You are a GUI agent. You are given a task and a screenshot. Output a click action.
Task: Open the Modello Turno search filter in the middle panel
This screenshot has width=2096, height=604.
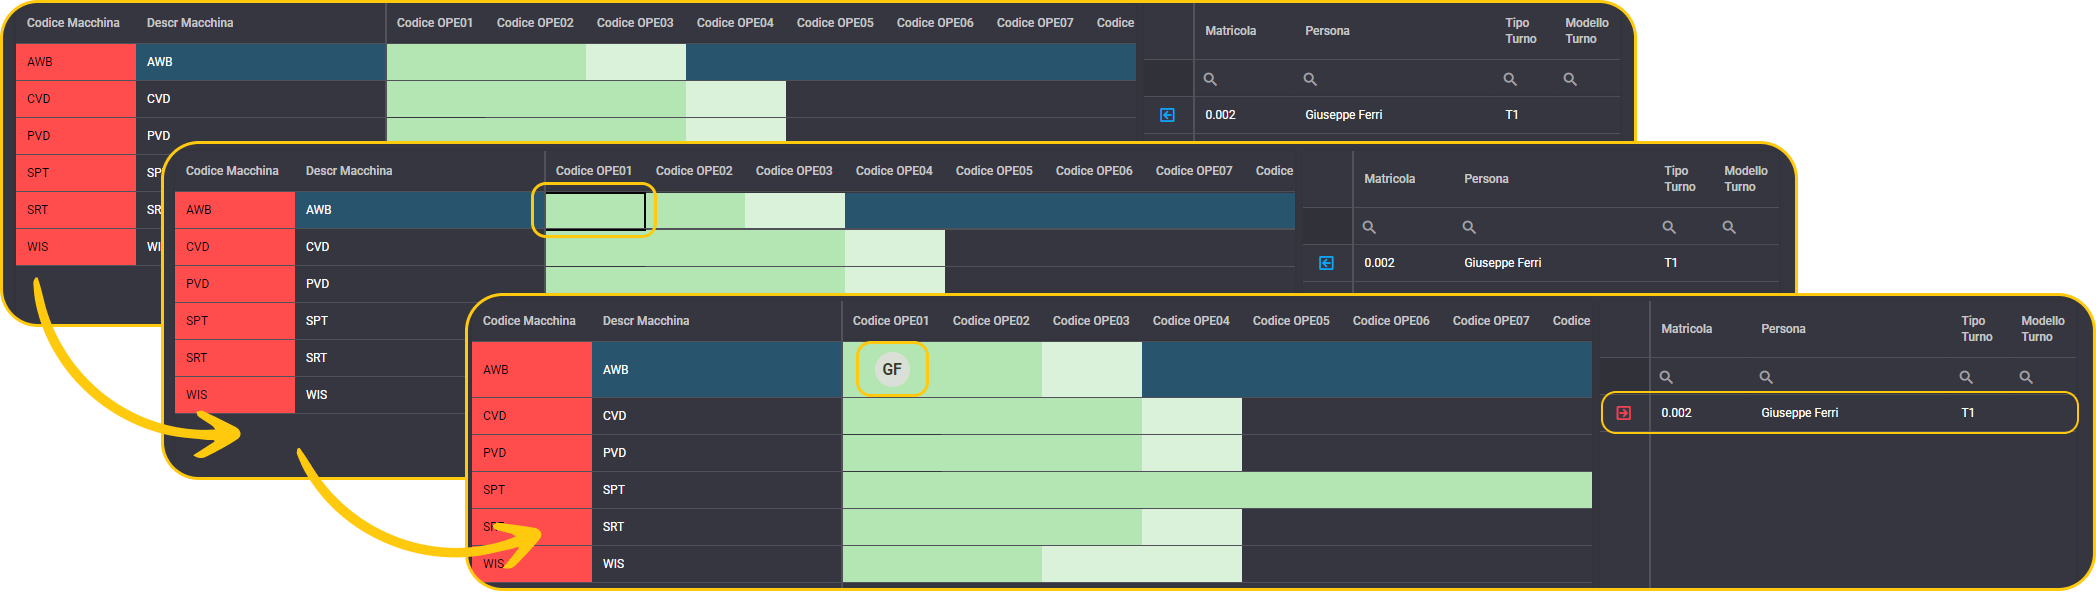[x=1729, y=227]
